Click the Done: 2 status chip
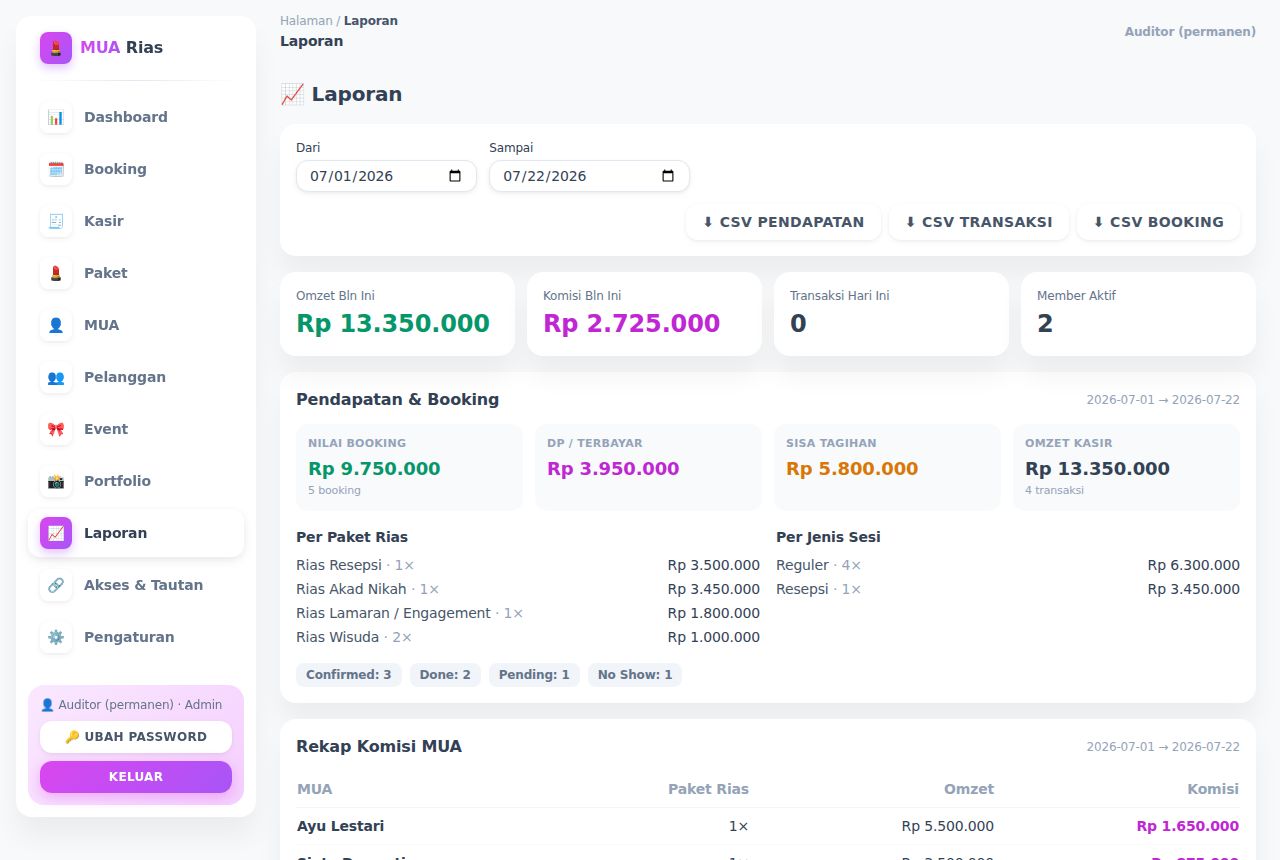Viewport: 1280px width, 860px height. [x=445, y=675]
